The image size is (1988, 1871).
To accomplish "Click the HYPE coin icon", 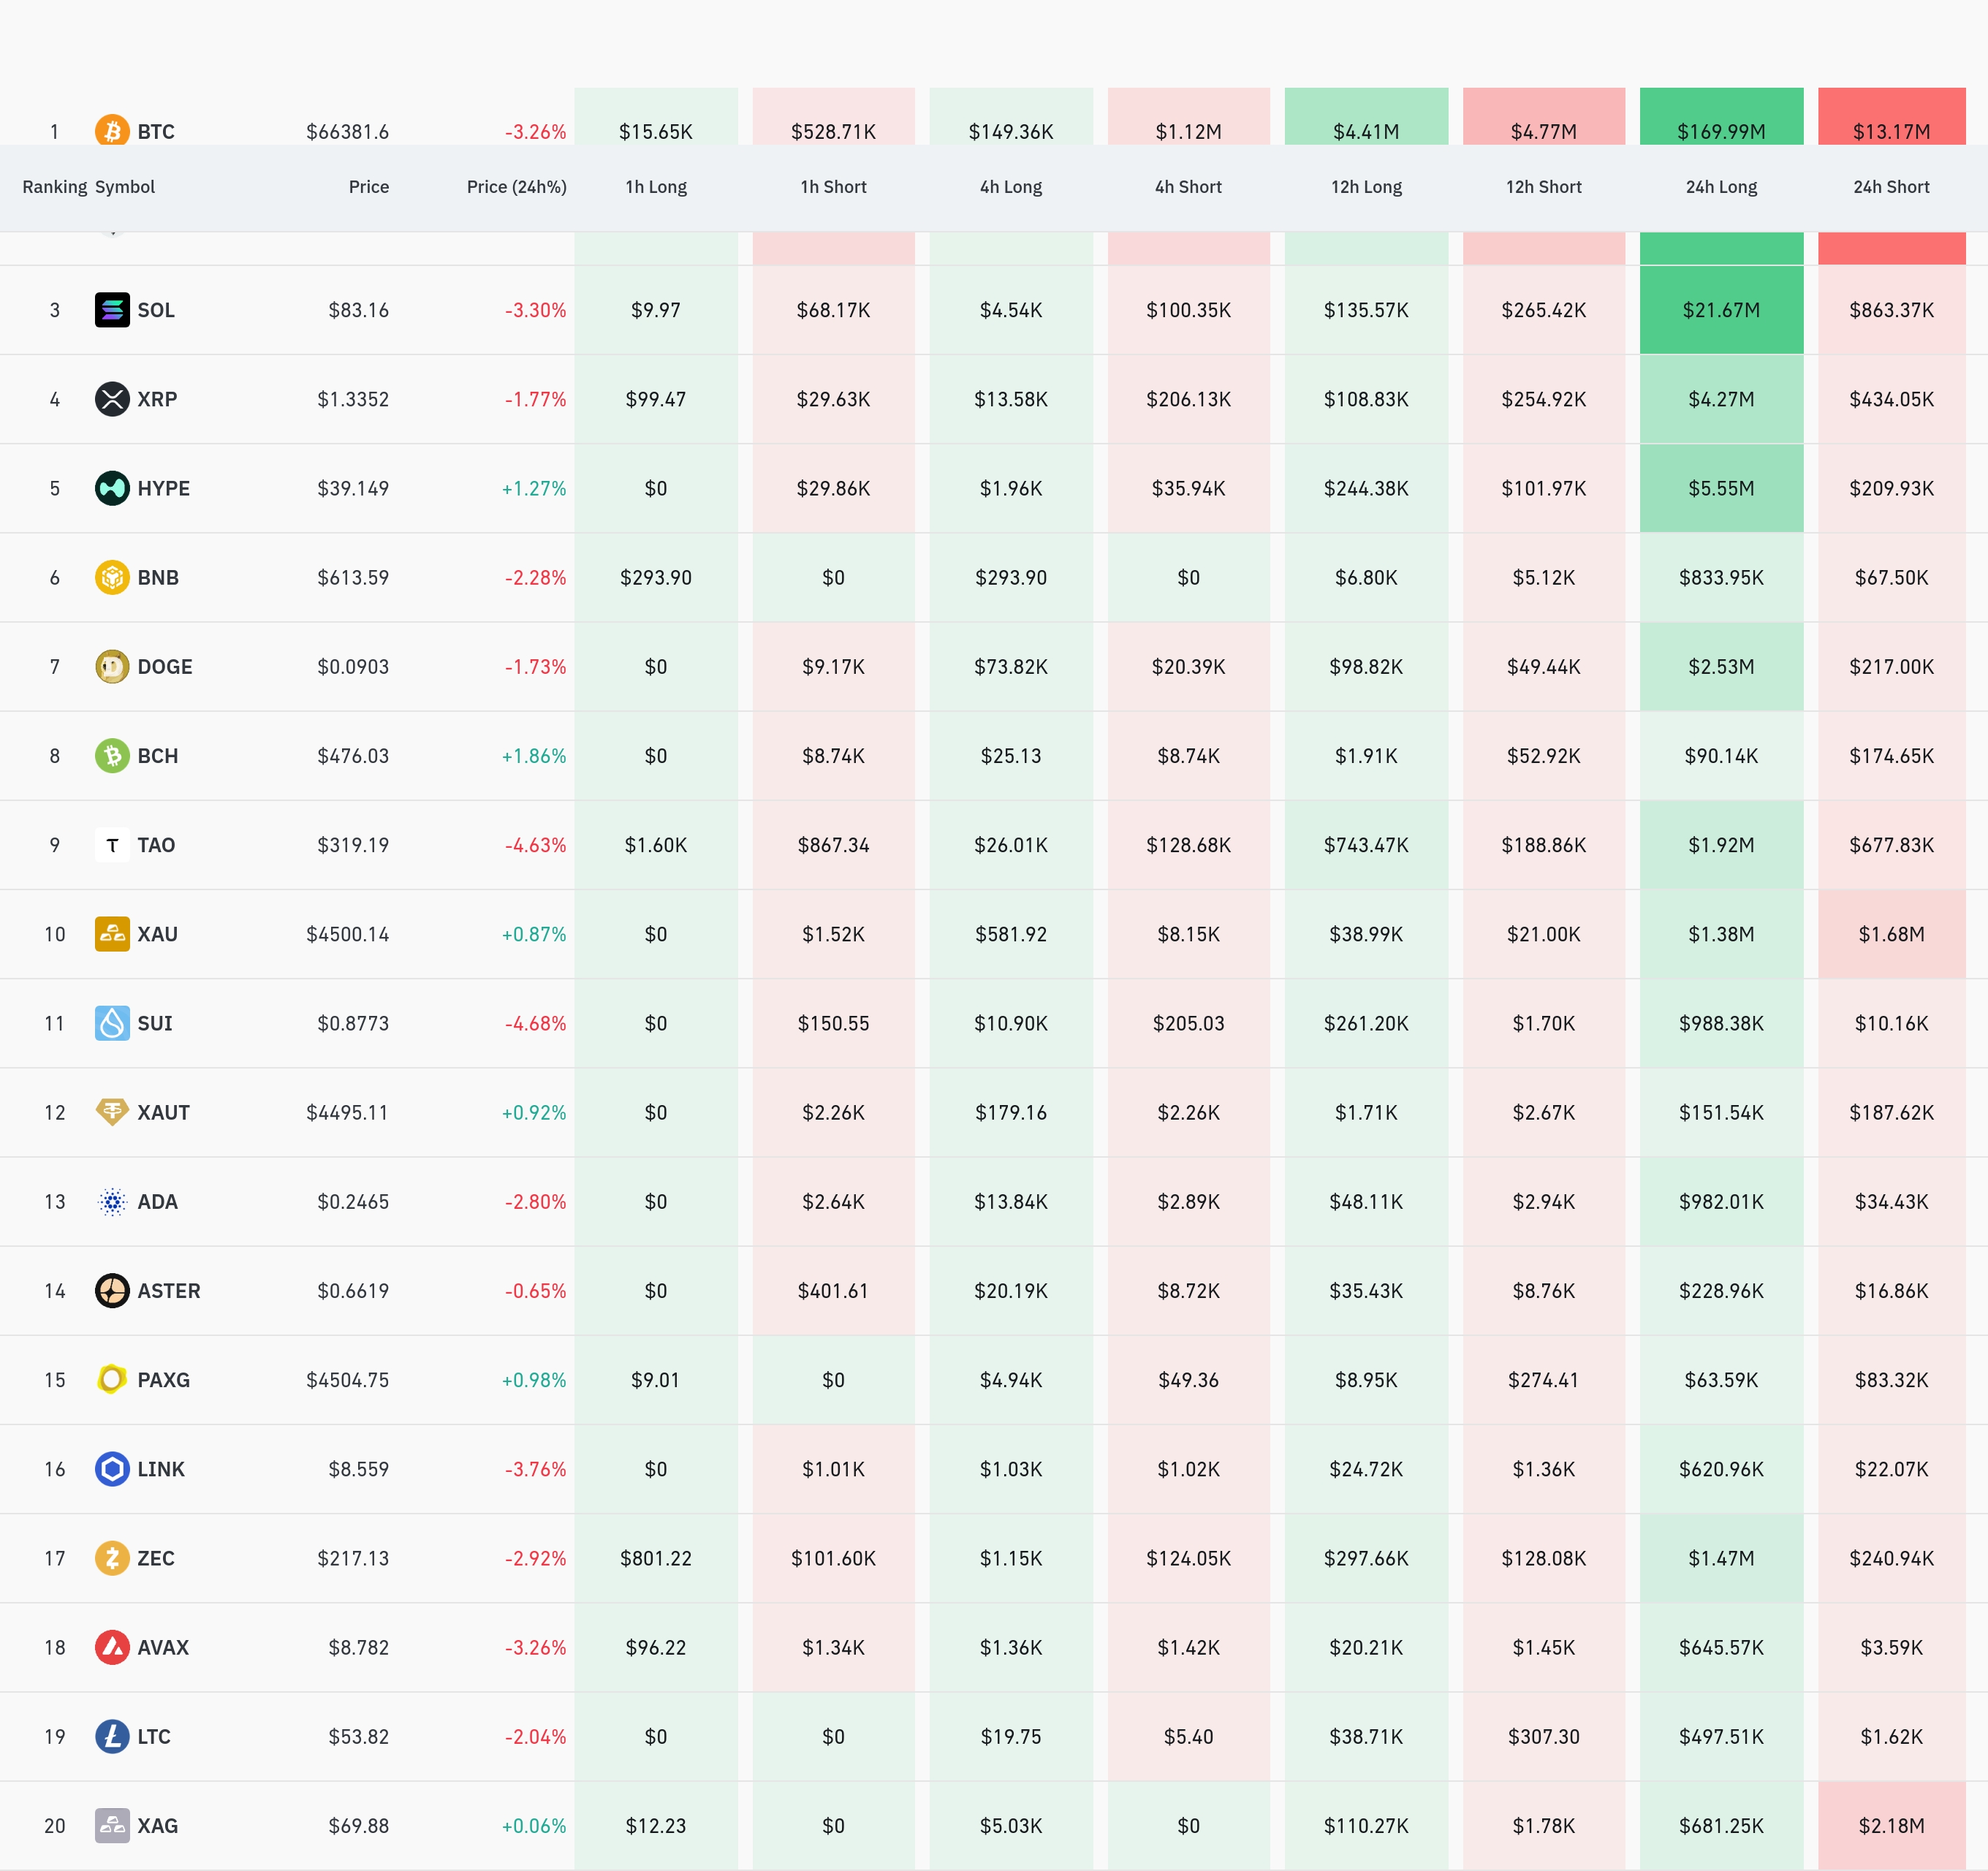I will point(112,488).
